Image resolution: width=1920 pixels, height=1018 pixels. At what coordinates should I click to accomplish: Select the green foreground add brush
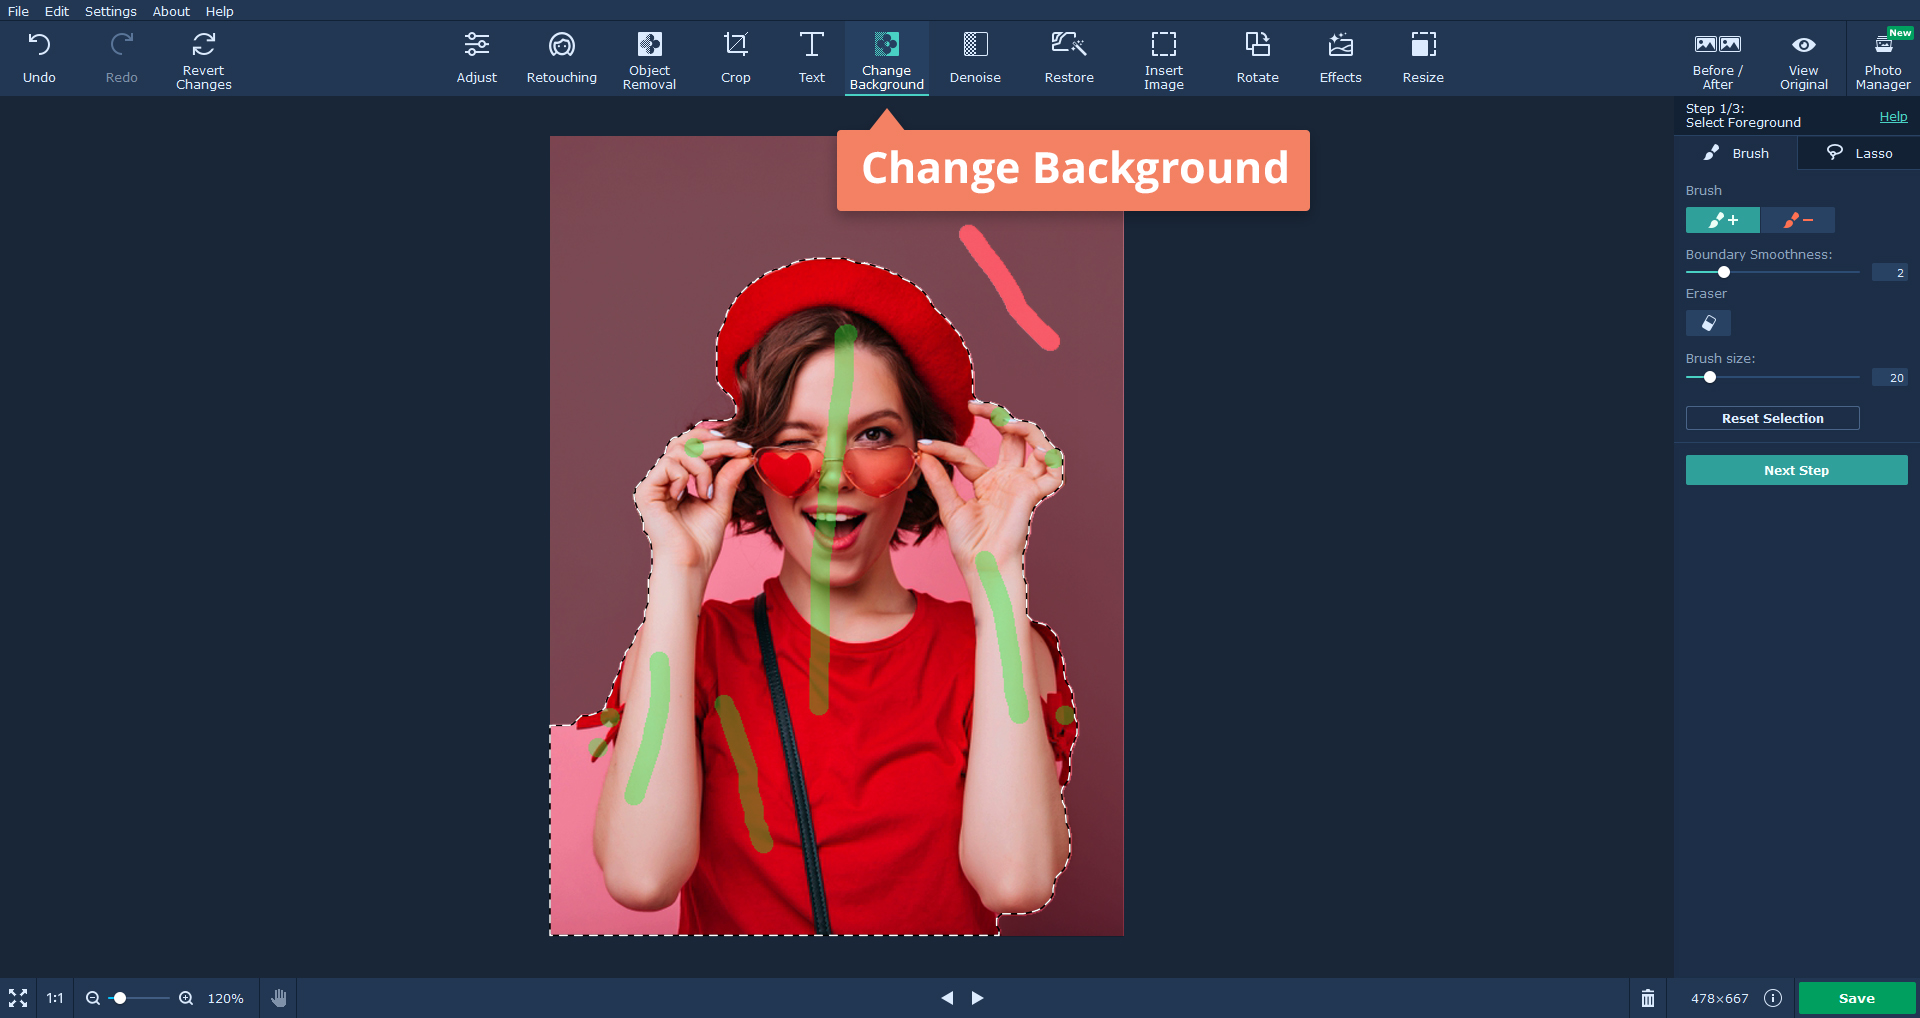coord(1722,220)
